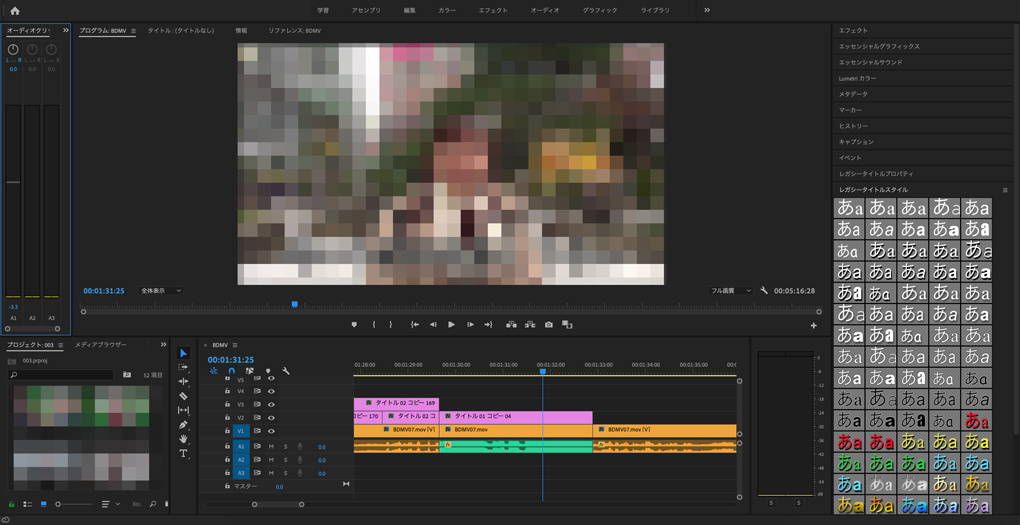Select the Ripple Edit tool
The height and width of the screenshot is (525, 1020).
(183, 381)
